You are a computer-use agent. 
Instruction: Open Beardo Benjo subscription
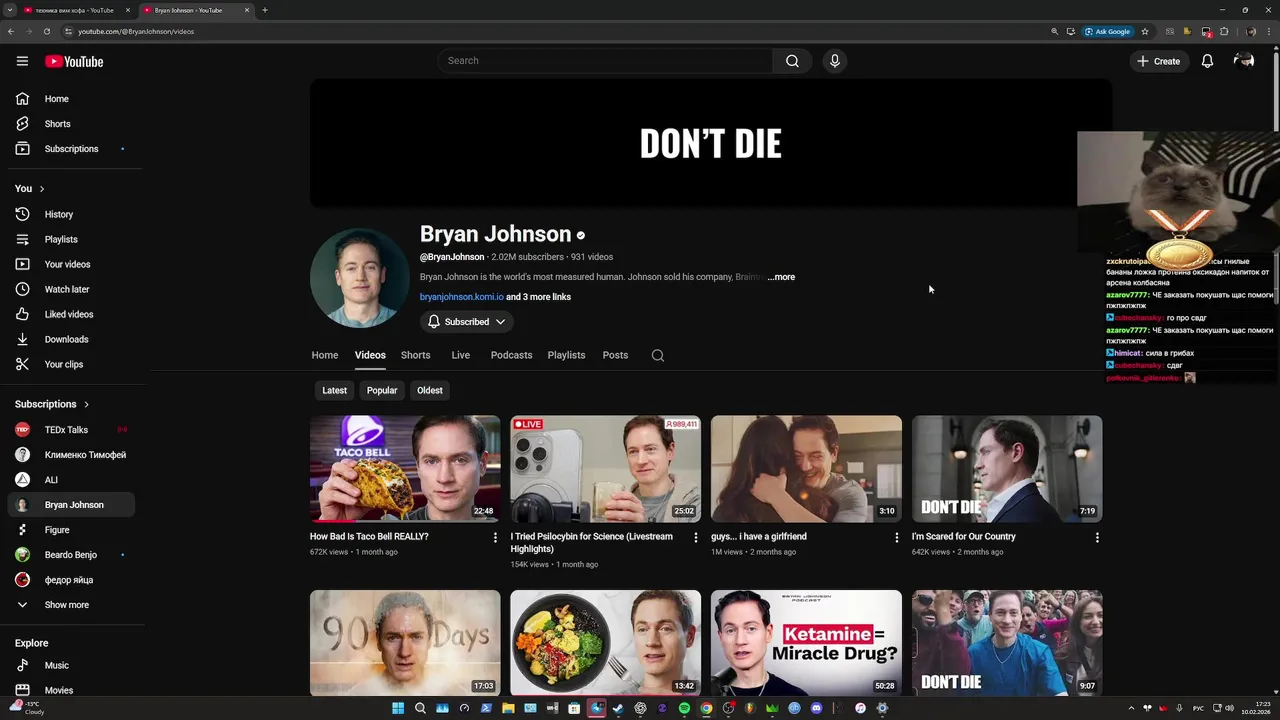pos(71,555)
